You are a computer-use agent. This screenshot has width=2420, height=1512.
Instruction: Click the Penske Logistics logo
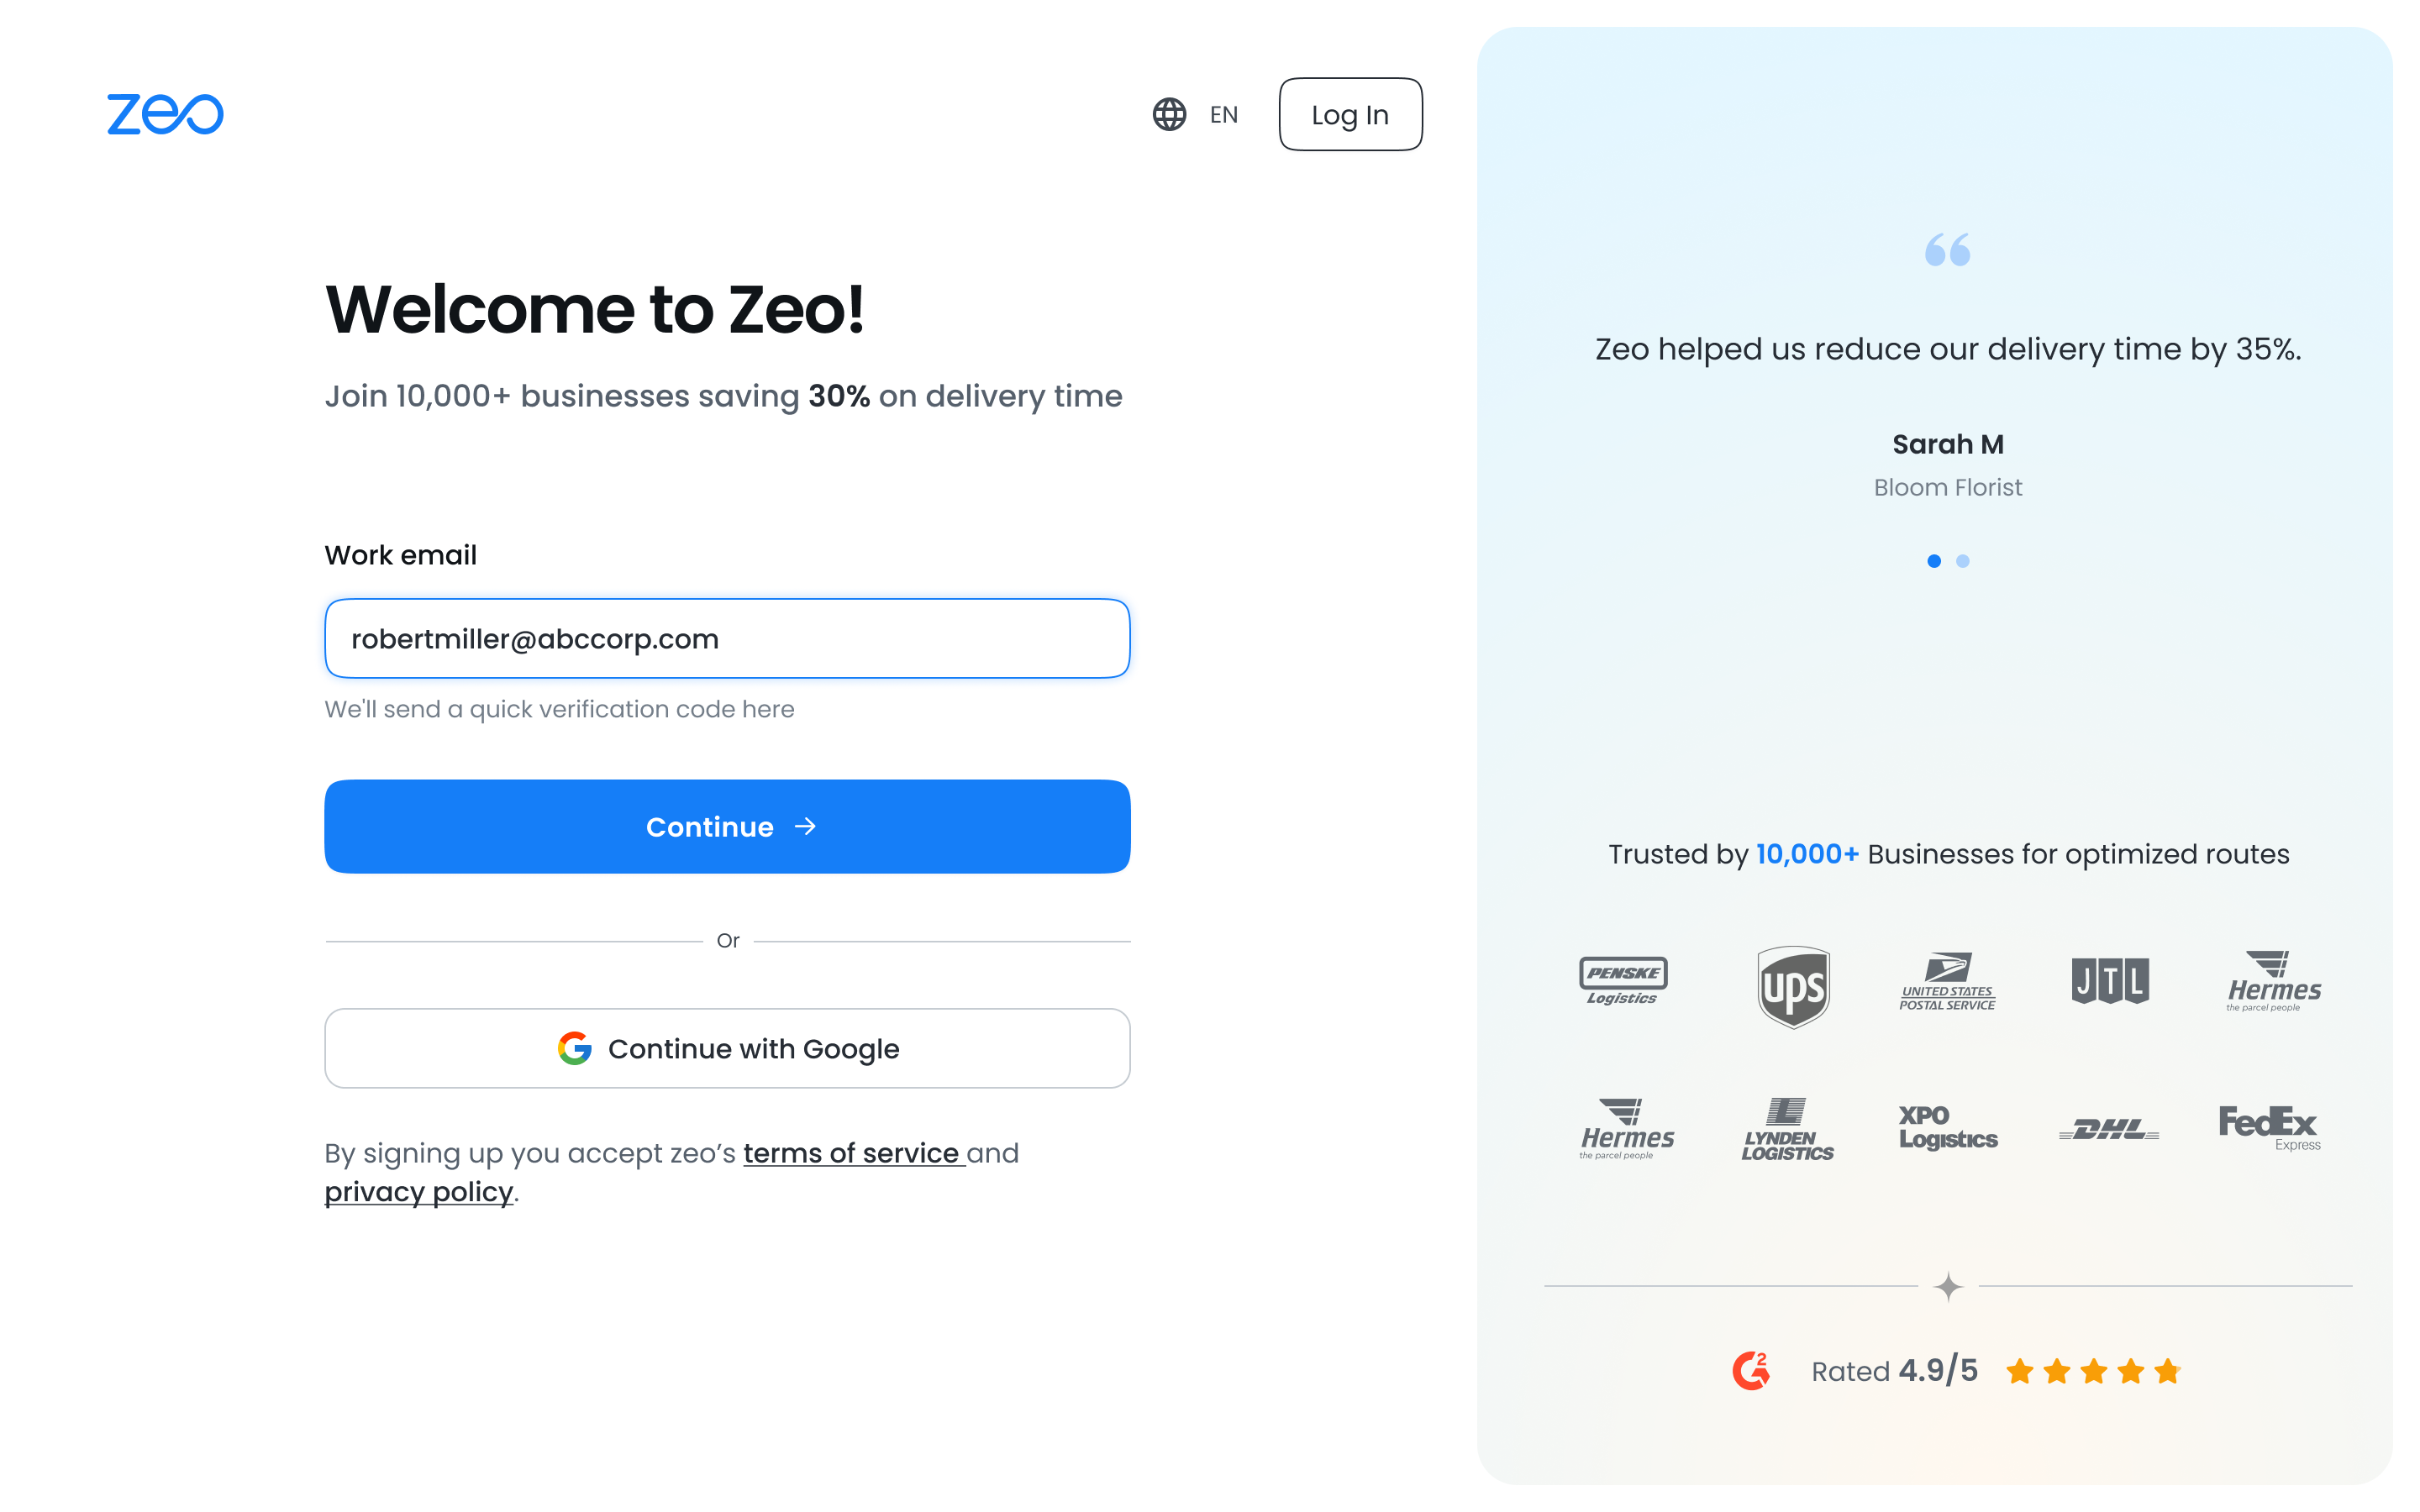point(1622,981)
